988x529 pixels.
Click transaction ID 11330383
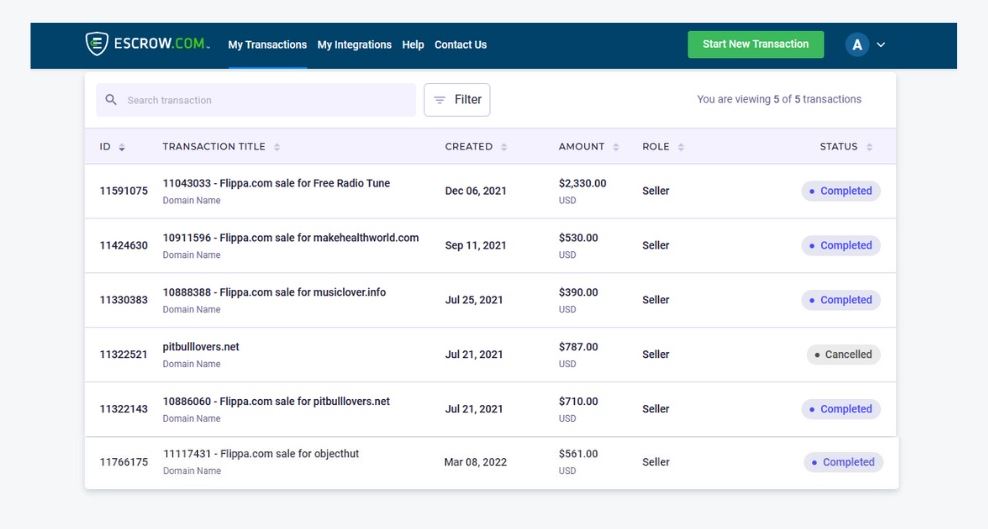click(124, 300)
